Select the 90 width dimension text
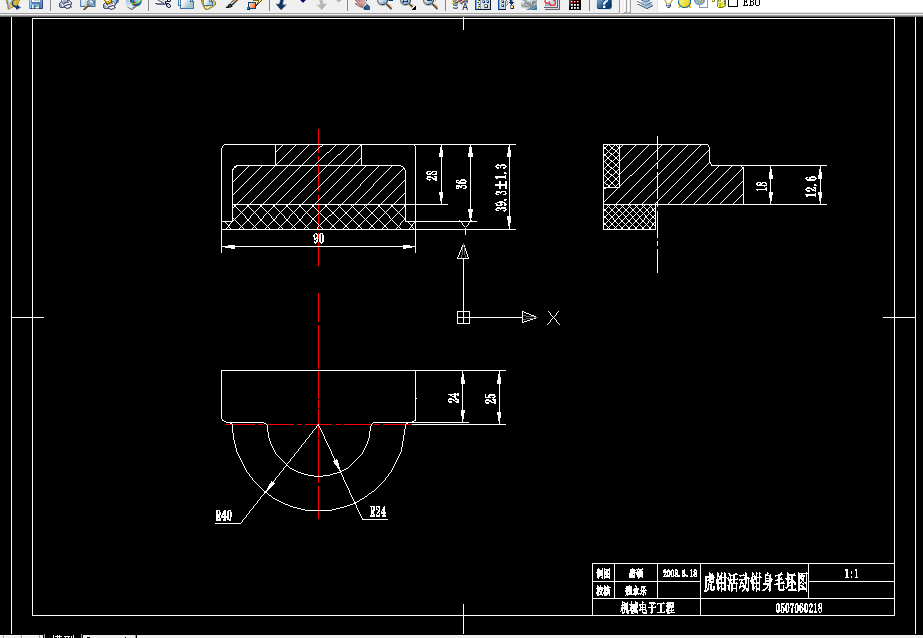Image resolution: width=923 pixels, height=638 pixels. 318,238
